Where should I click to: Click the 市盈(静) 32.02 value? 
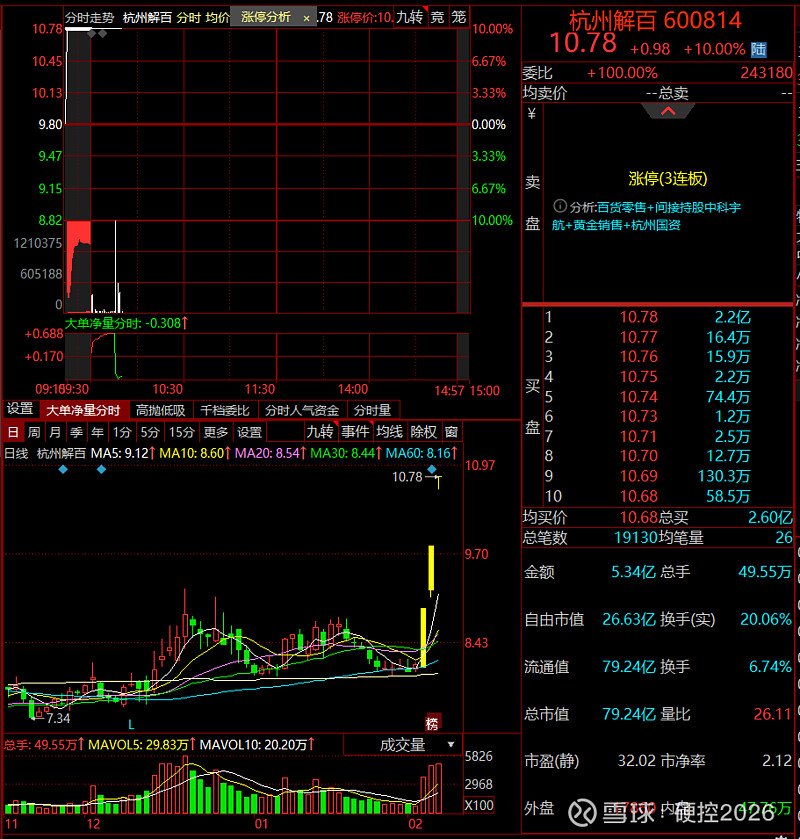click(637, 761)
